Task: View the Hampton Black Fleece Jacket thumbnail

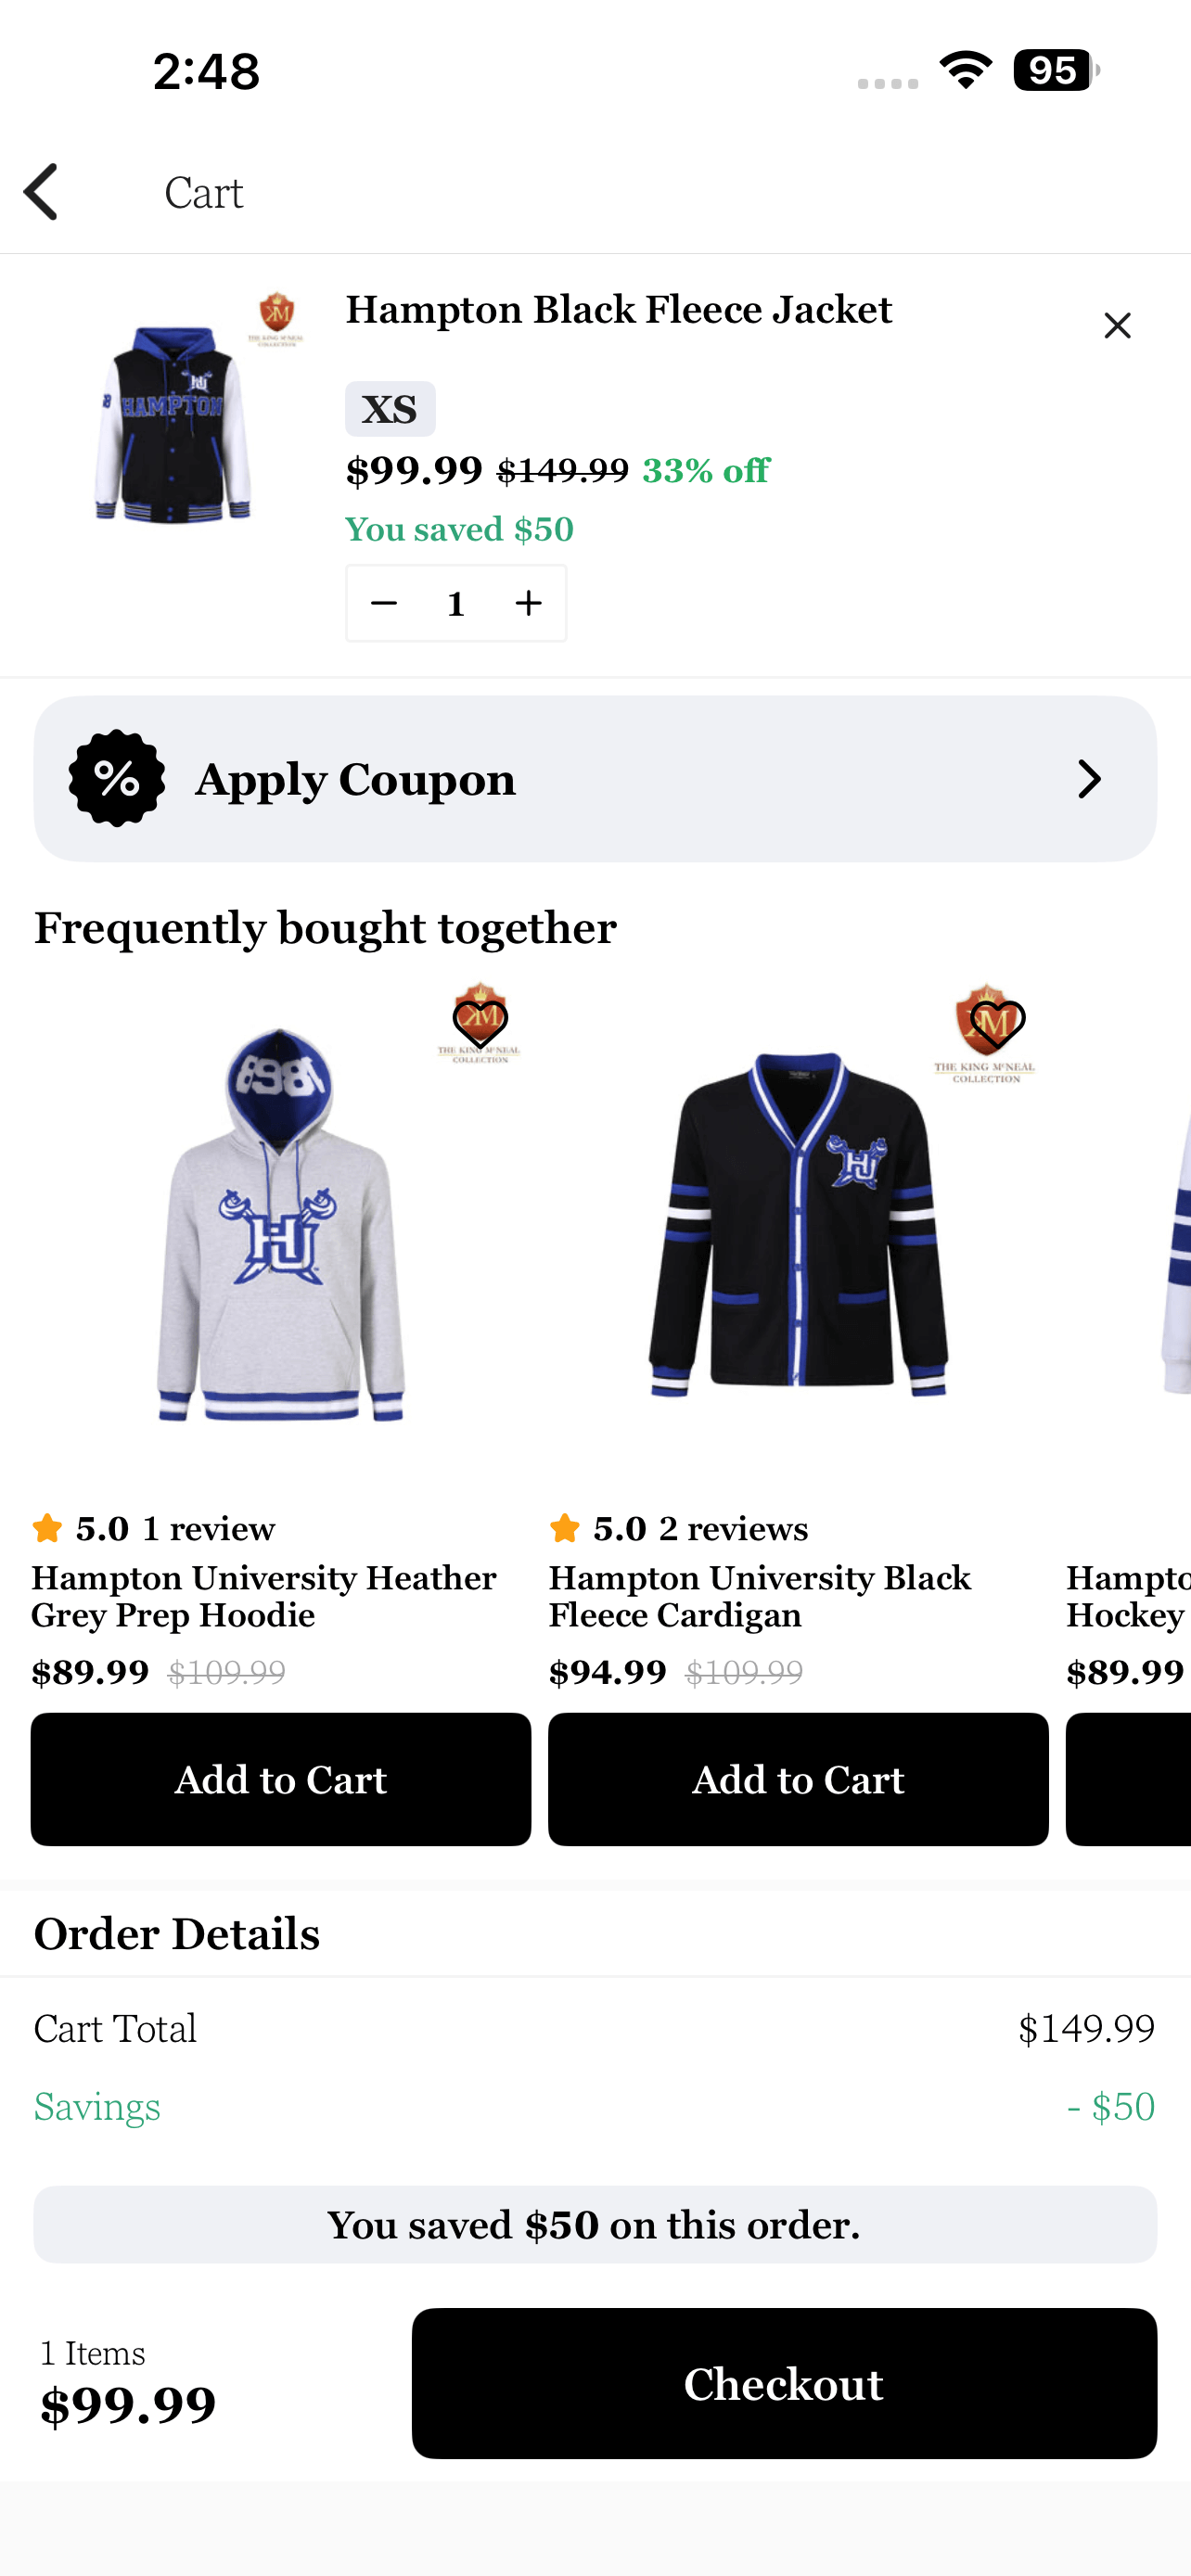Action: [x=172, y=422]
